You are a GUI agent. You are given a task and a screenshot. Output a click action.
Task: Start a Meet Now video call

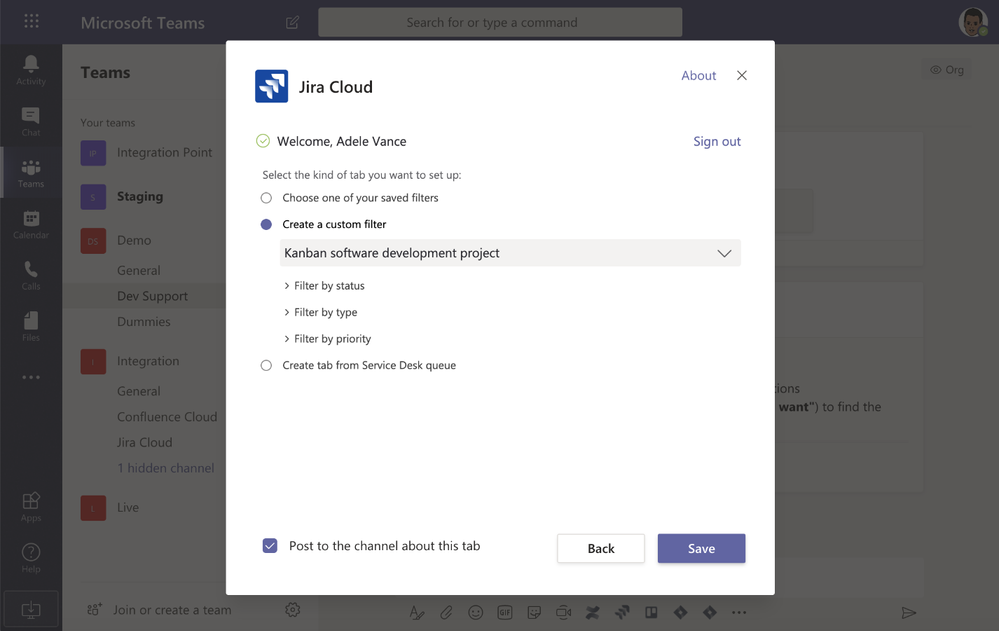(x=562, y=612)
